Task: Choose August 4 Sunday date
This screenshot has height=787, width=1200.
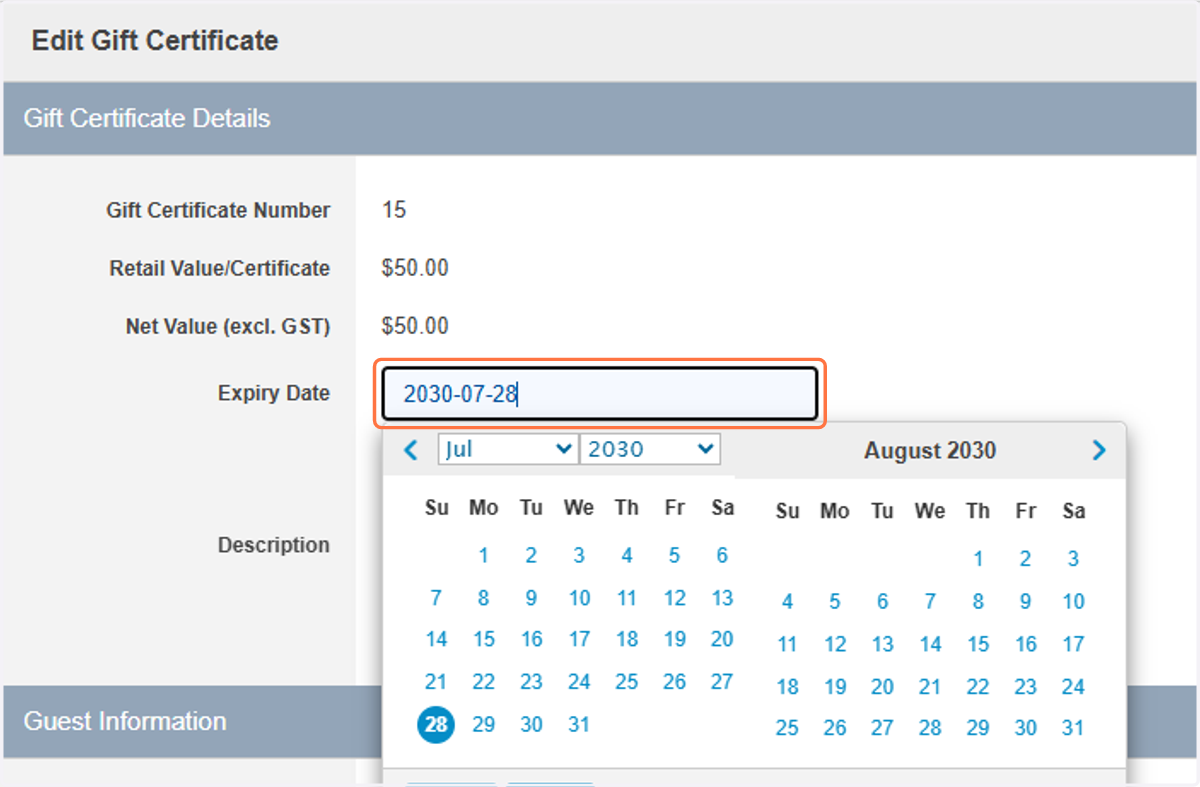Action: click(x=787, y=602)
